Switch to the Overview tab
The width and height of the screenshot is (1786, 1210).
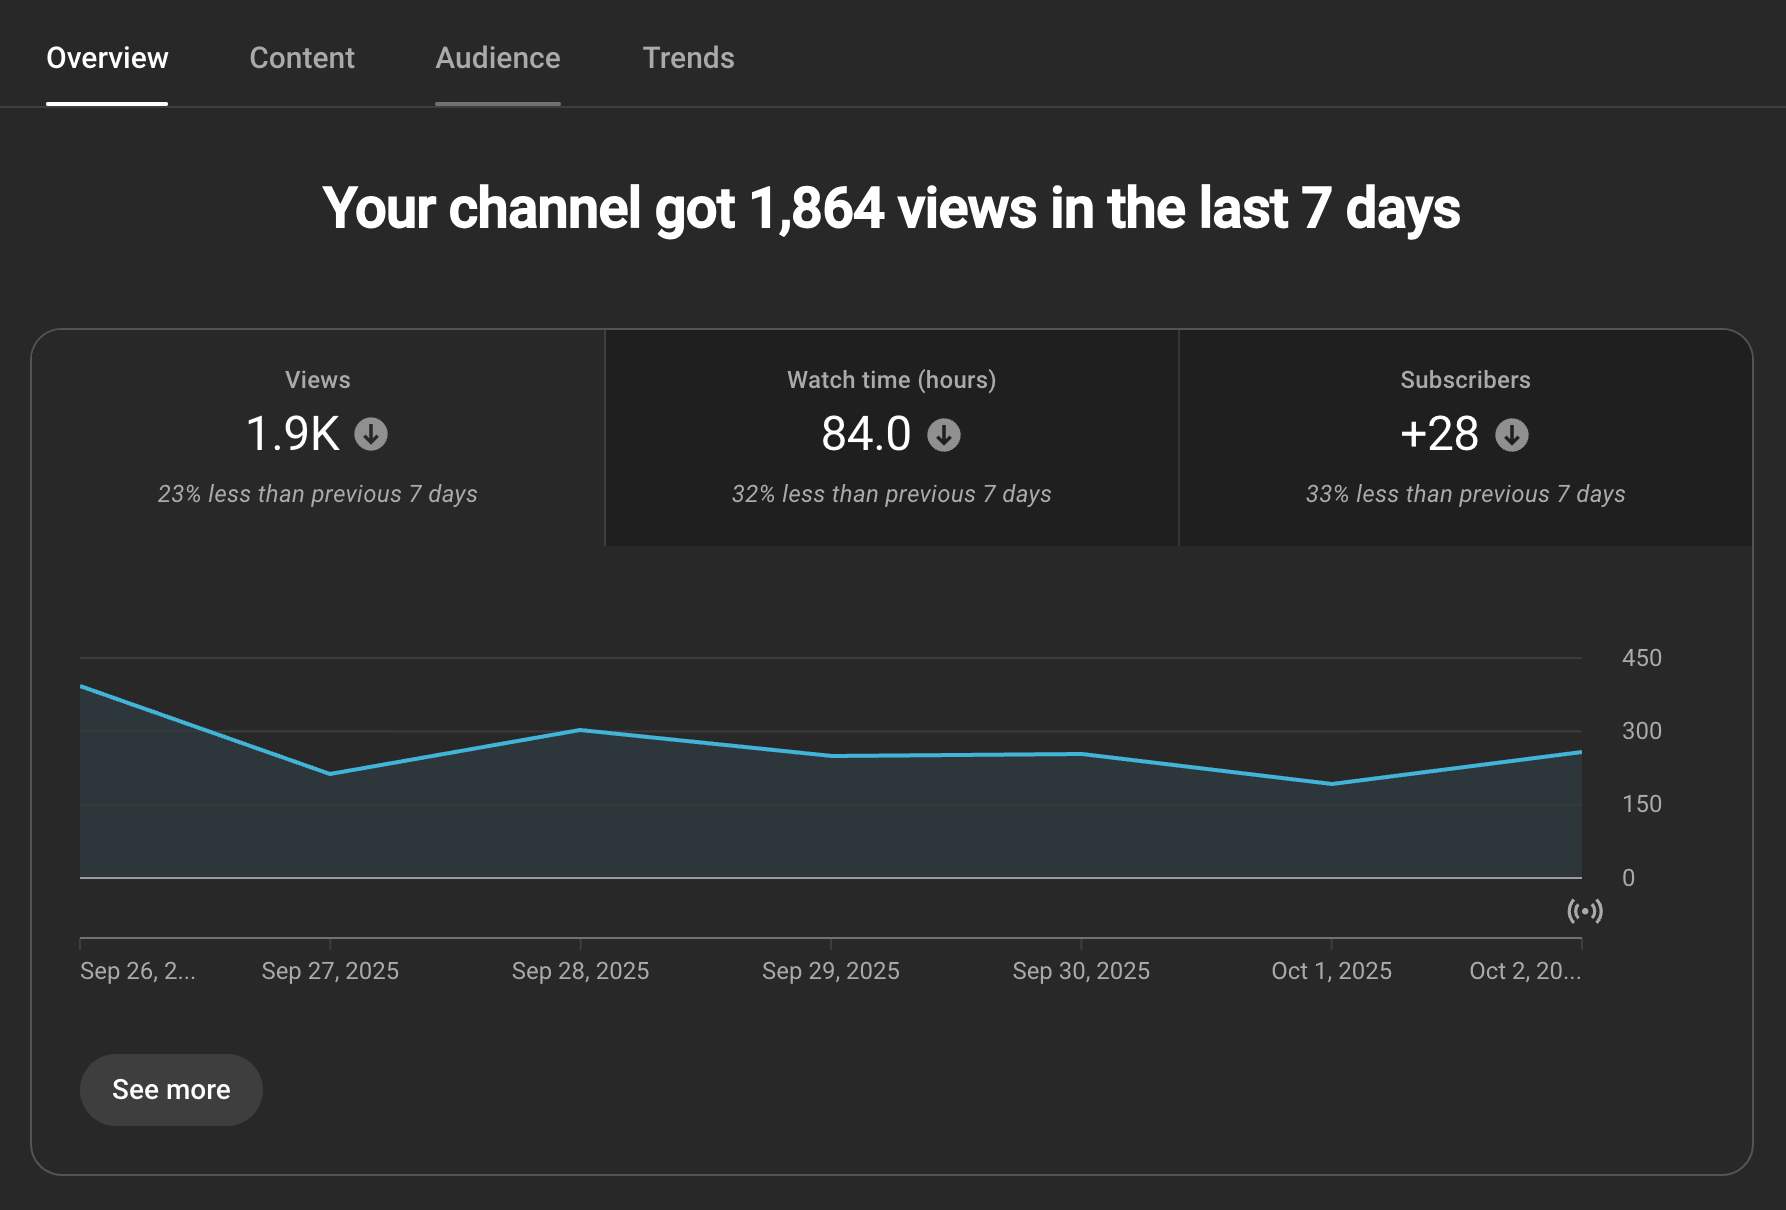click(107, 58)
